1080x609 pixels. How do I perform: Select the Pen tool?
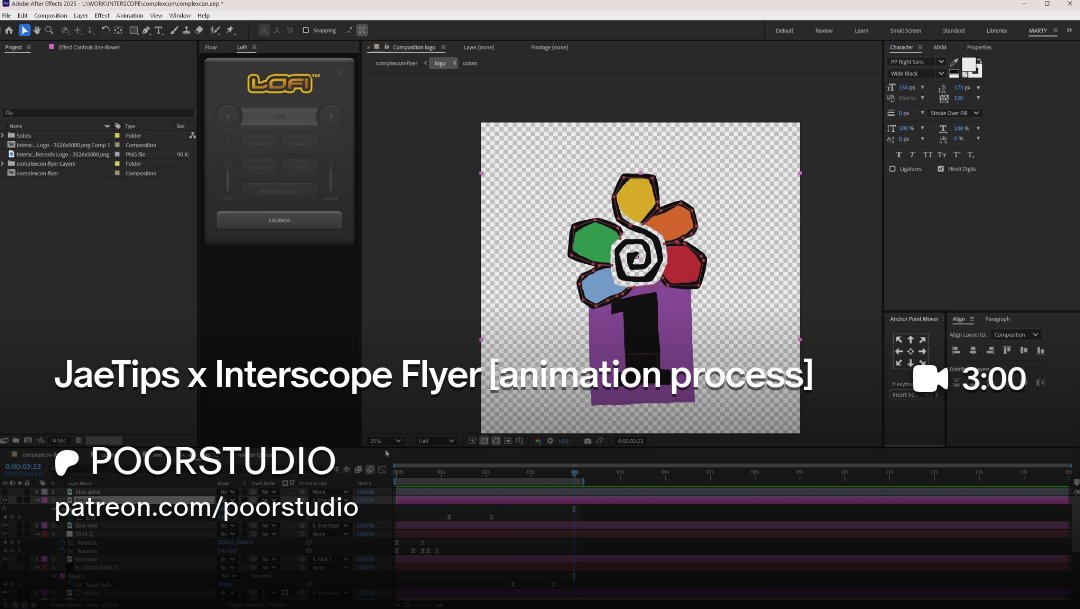click(x=146, y=30)
